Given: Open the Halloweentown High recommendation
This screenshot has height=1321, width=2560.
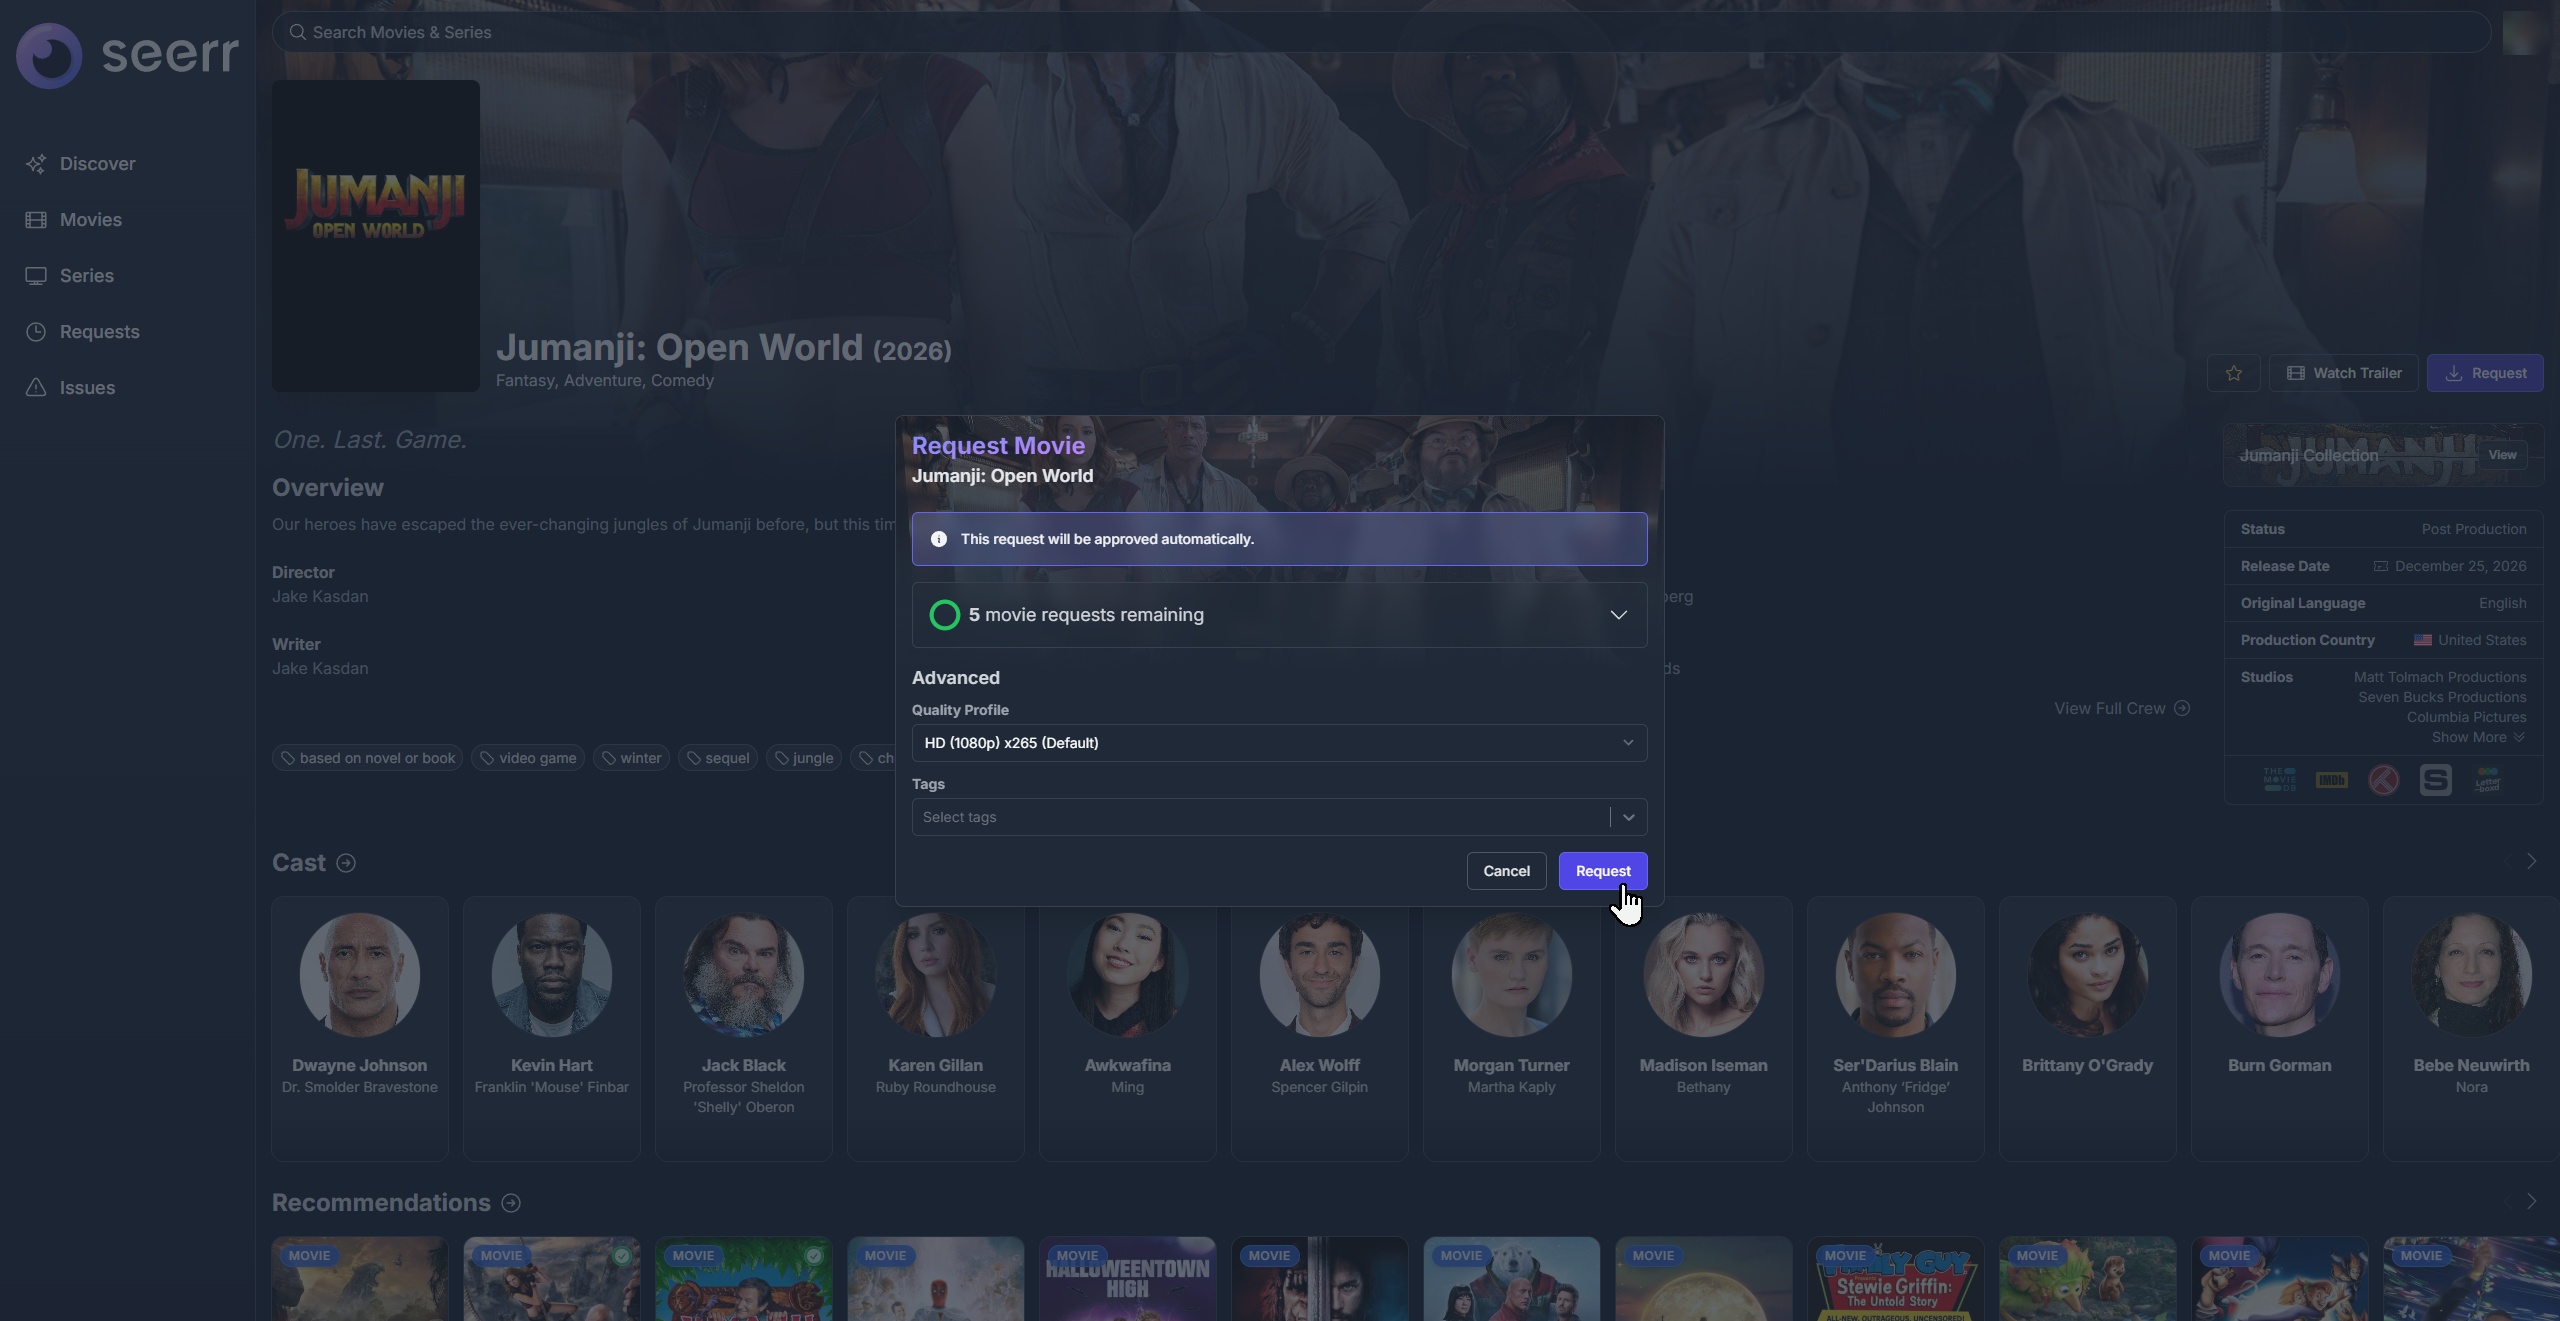Looking at the screenshot, I should (x=1128, y=1279).
